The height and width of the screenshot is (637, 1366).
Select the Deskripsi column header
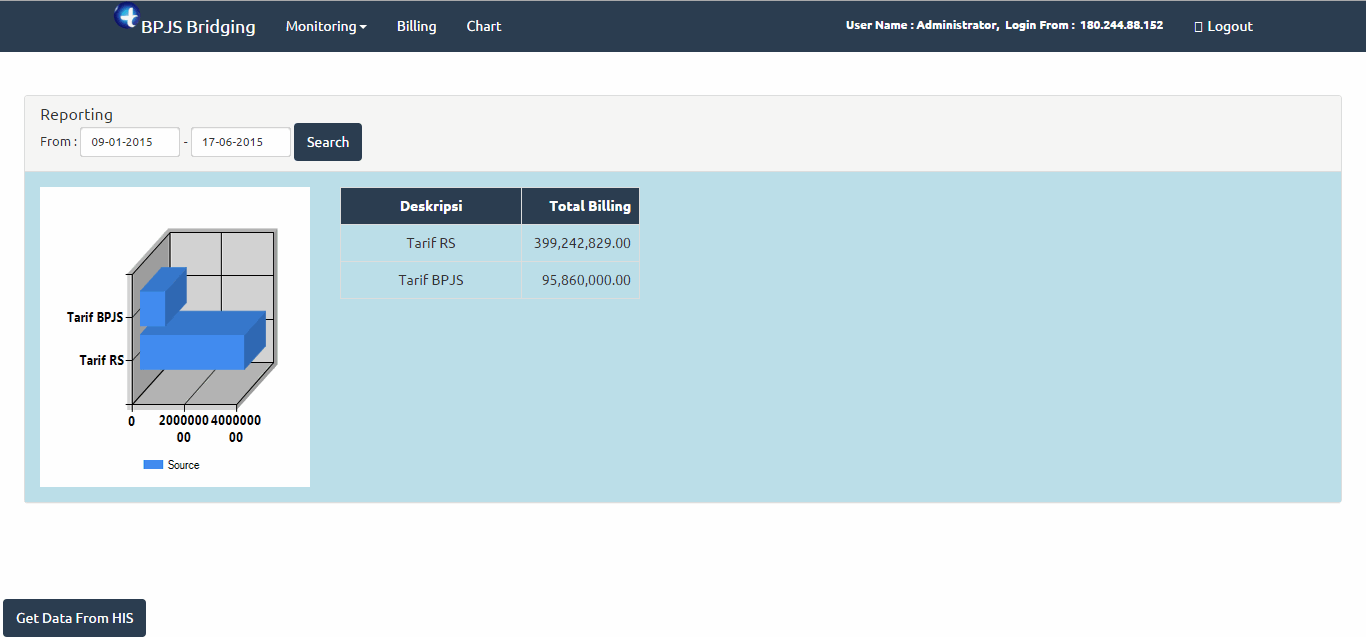point(431,206)
